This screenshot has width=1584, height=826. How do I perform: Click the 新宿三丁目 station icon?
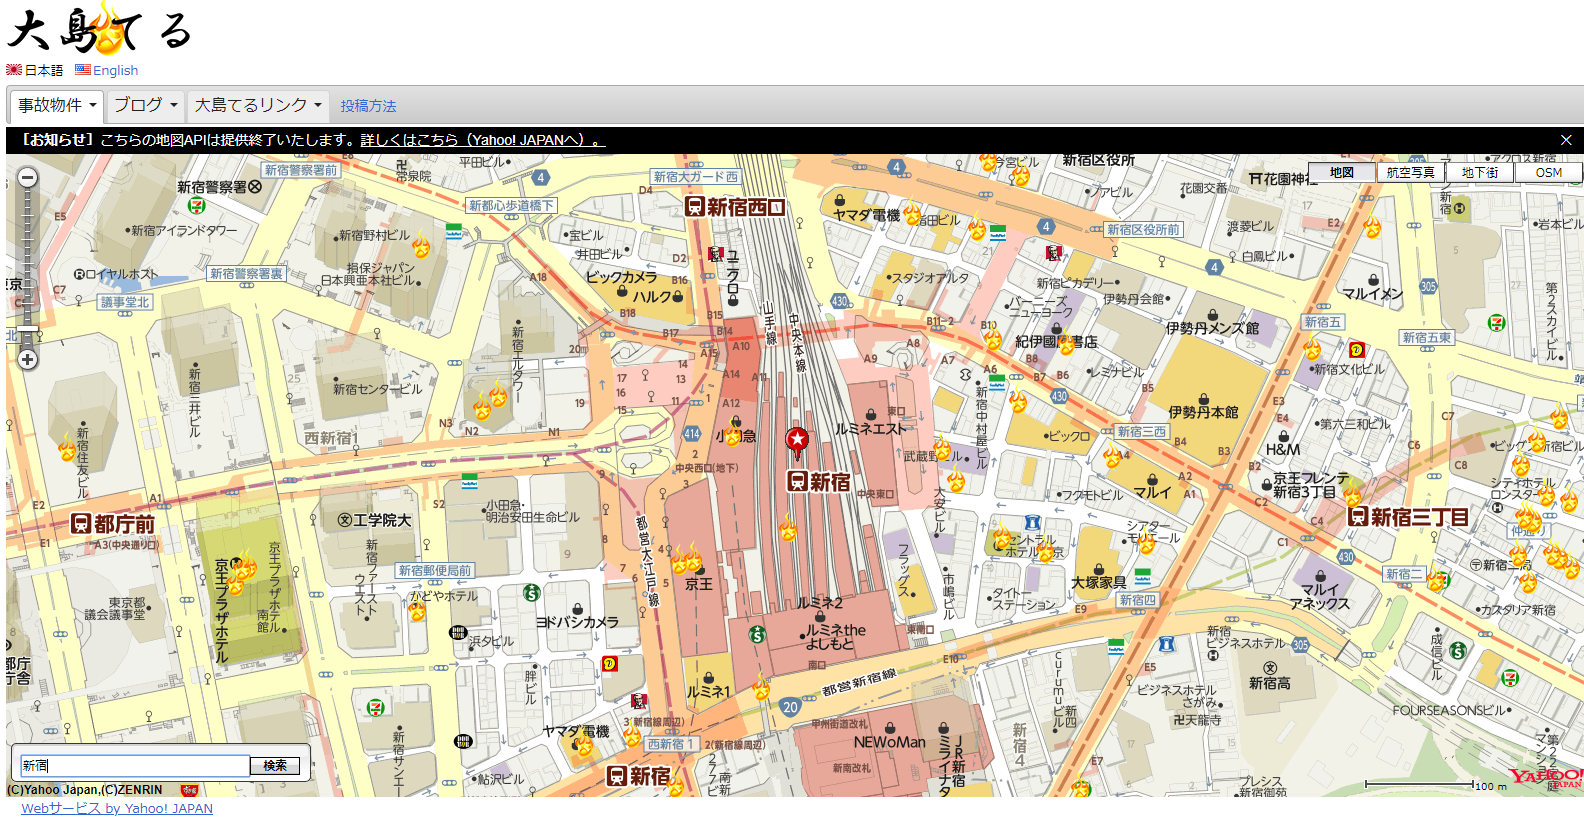coord(1358,517)
